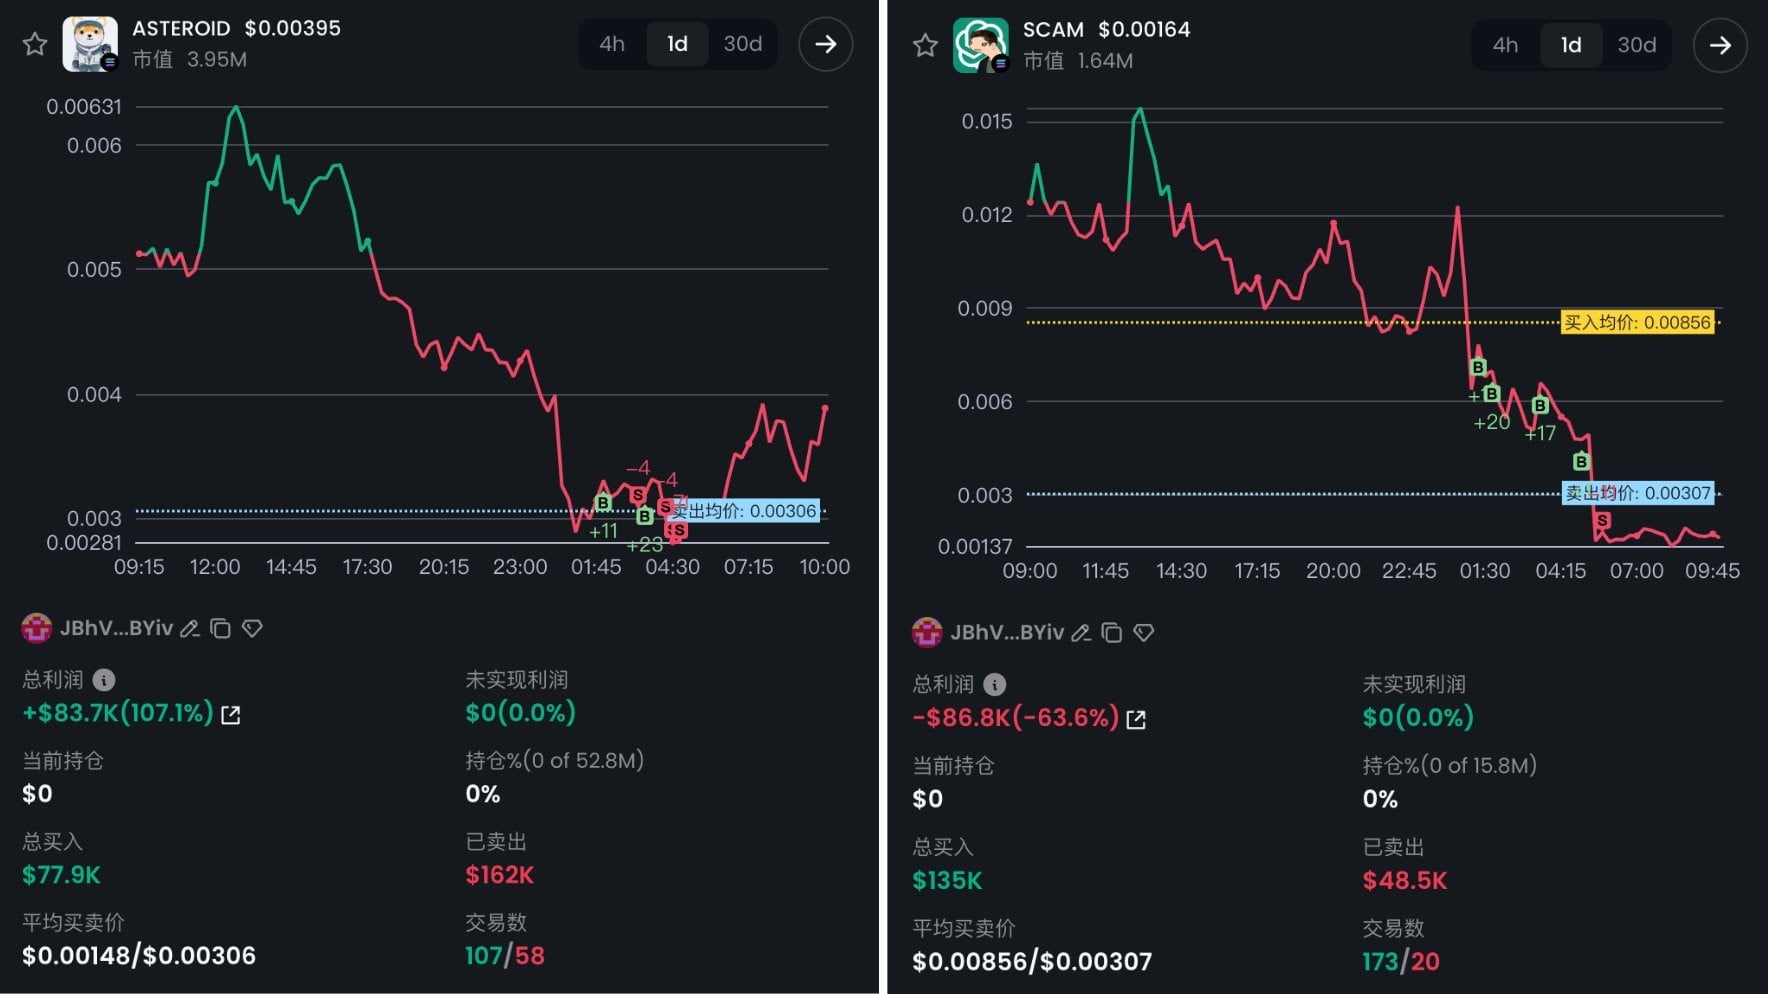1768x994 pixels.
Task: Select the 1d range on SCAM chart
Action: click(x=1571, y=45)
